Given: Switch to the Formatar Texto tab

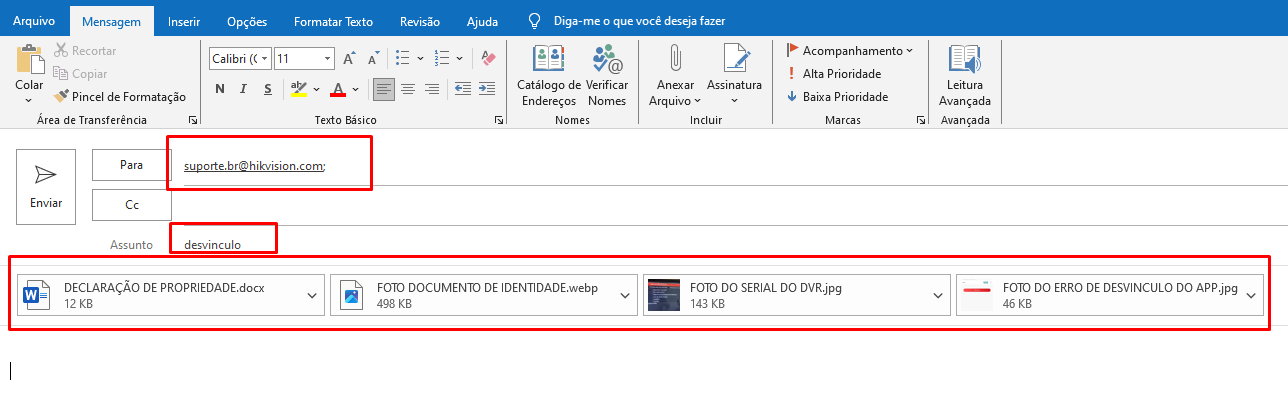Looking at the screenshot, I should [x=333, y=21].
